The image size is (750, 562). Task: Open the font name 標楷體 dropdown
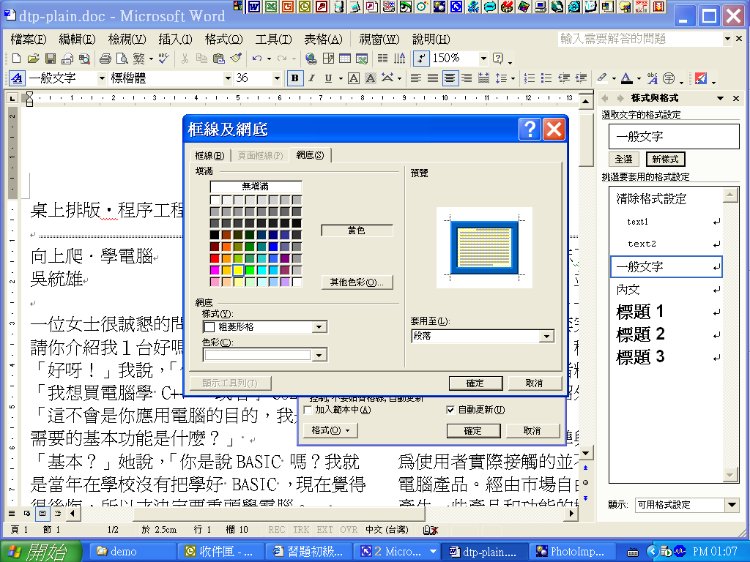228,78
